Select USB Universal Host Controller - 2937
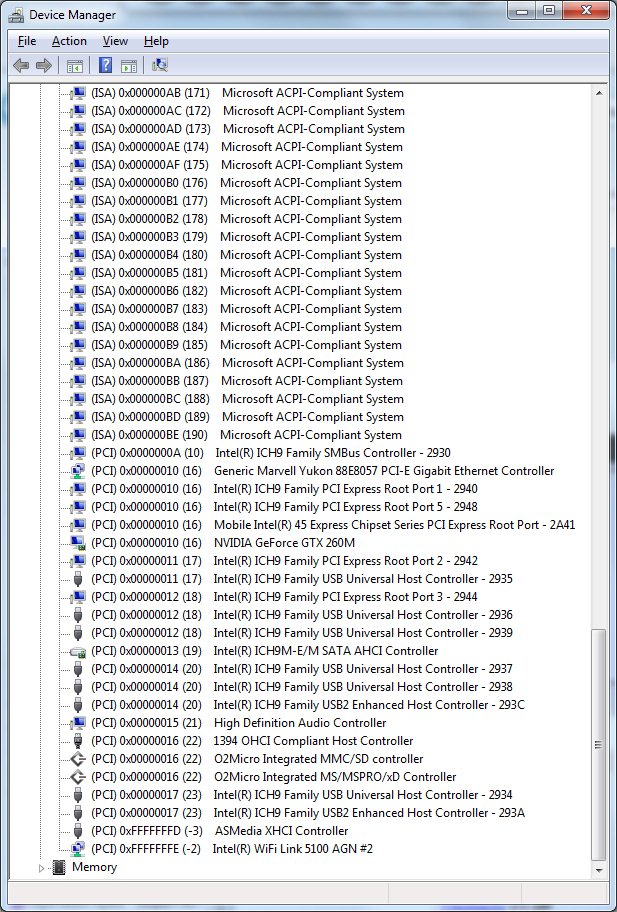Screen dimensions: 617x912 302,669
